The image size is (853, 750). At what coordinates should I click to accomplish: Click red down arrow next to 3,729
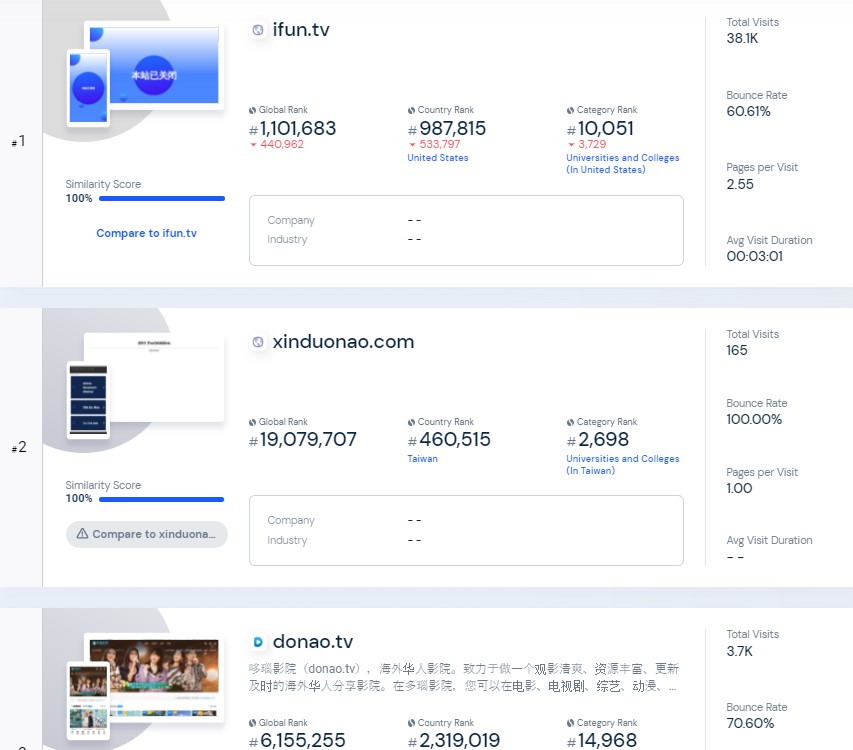571,145
